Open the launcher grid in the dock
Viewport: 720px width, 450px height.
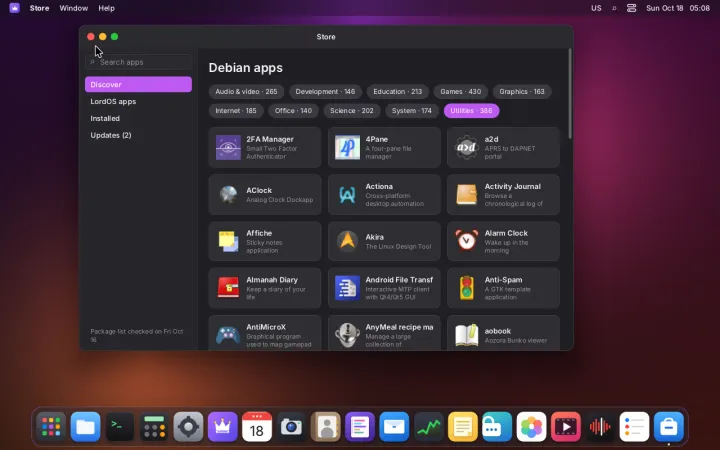pyautogui.click(x=51, y=427)
